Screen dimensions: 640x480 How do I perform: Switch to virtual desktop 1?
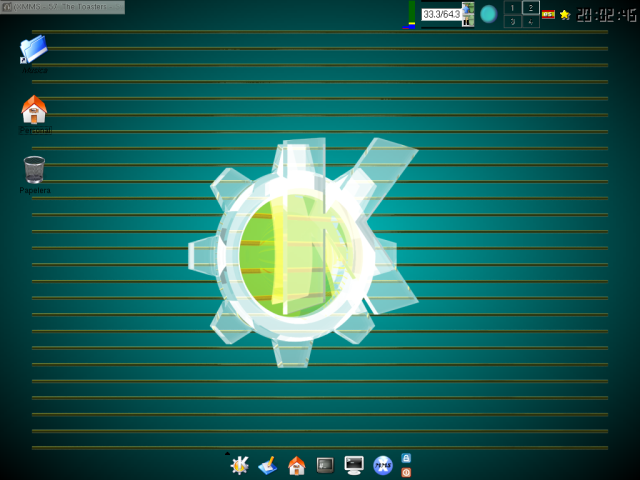pyautogui.click(x=513, y=8)
